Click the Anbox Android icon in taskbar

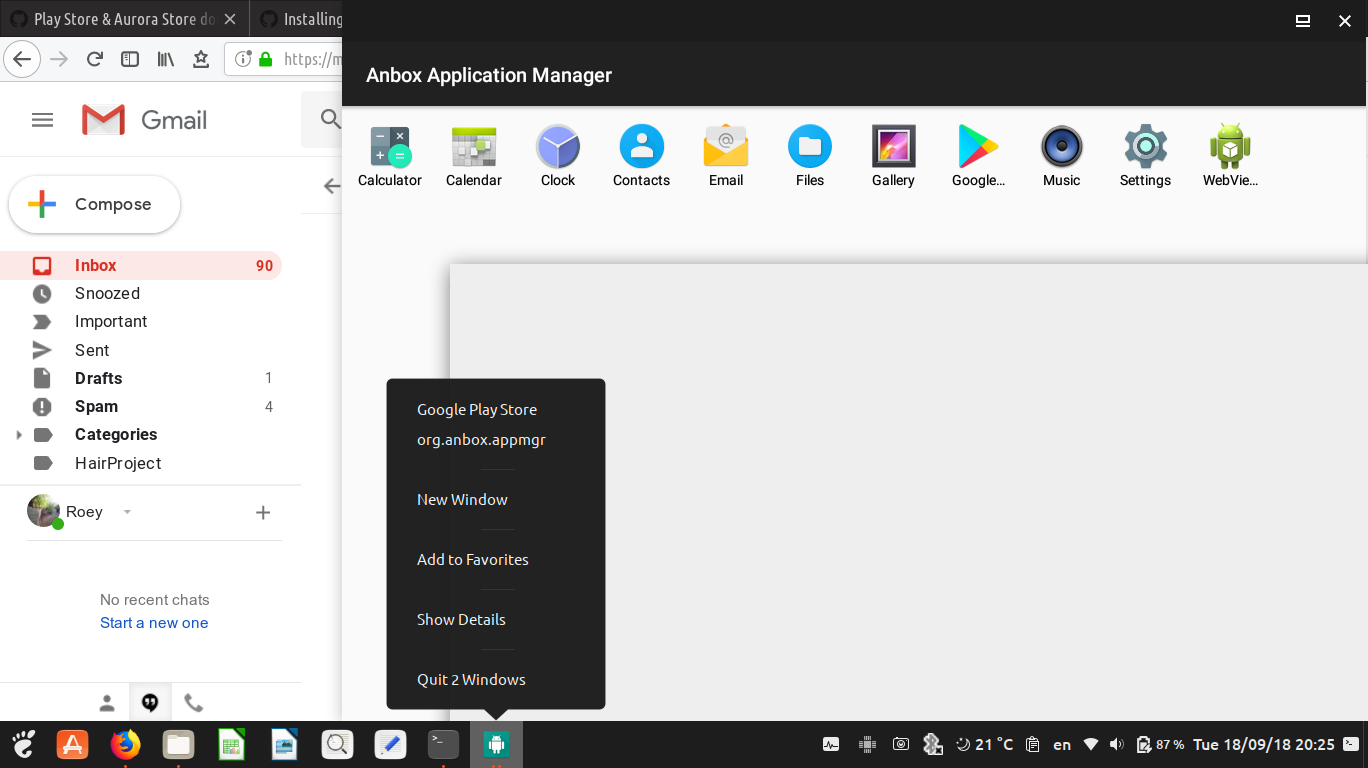coord(497,744)
